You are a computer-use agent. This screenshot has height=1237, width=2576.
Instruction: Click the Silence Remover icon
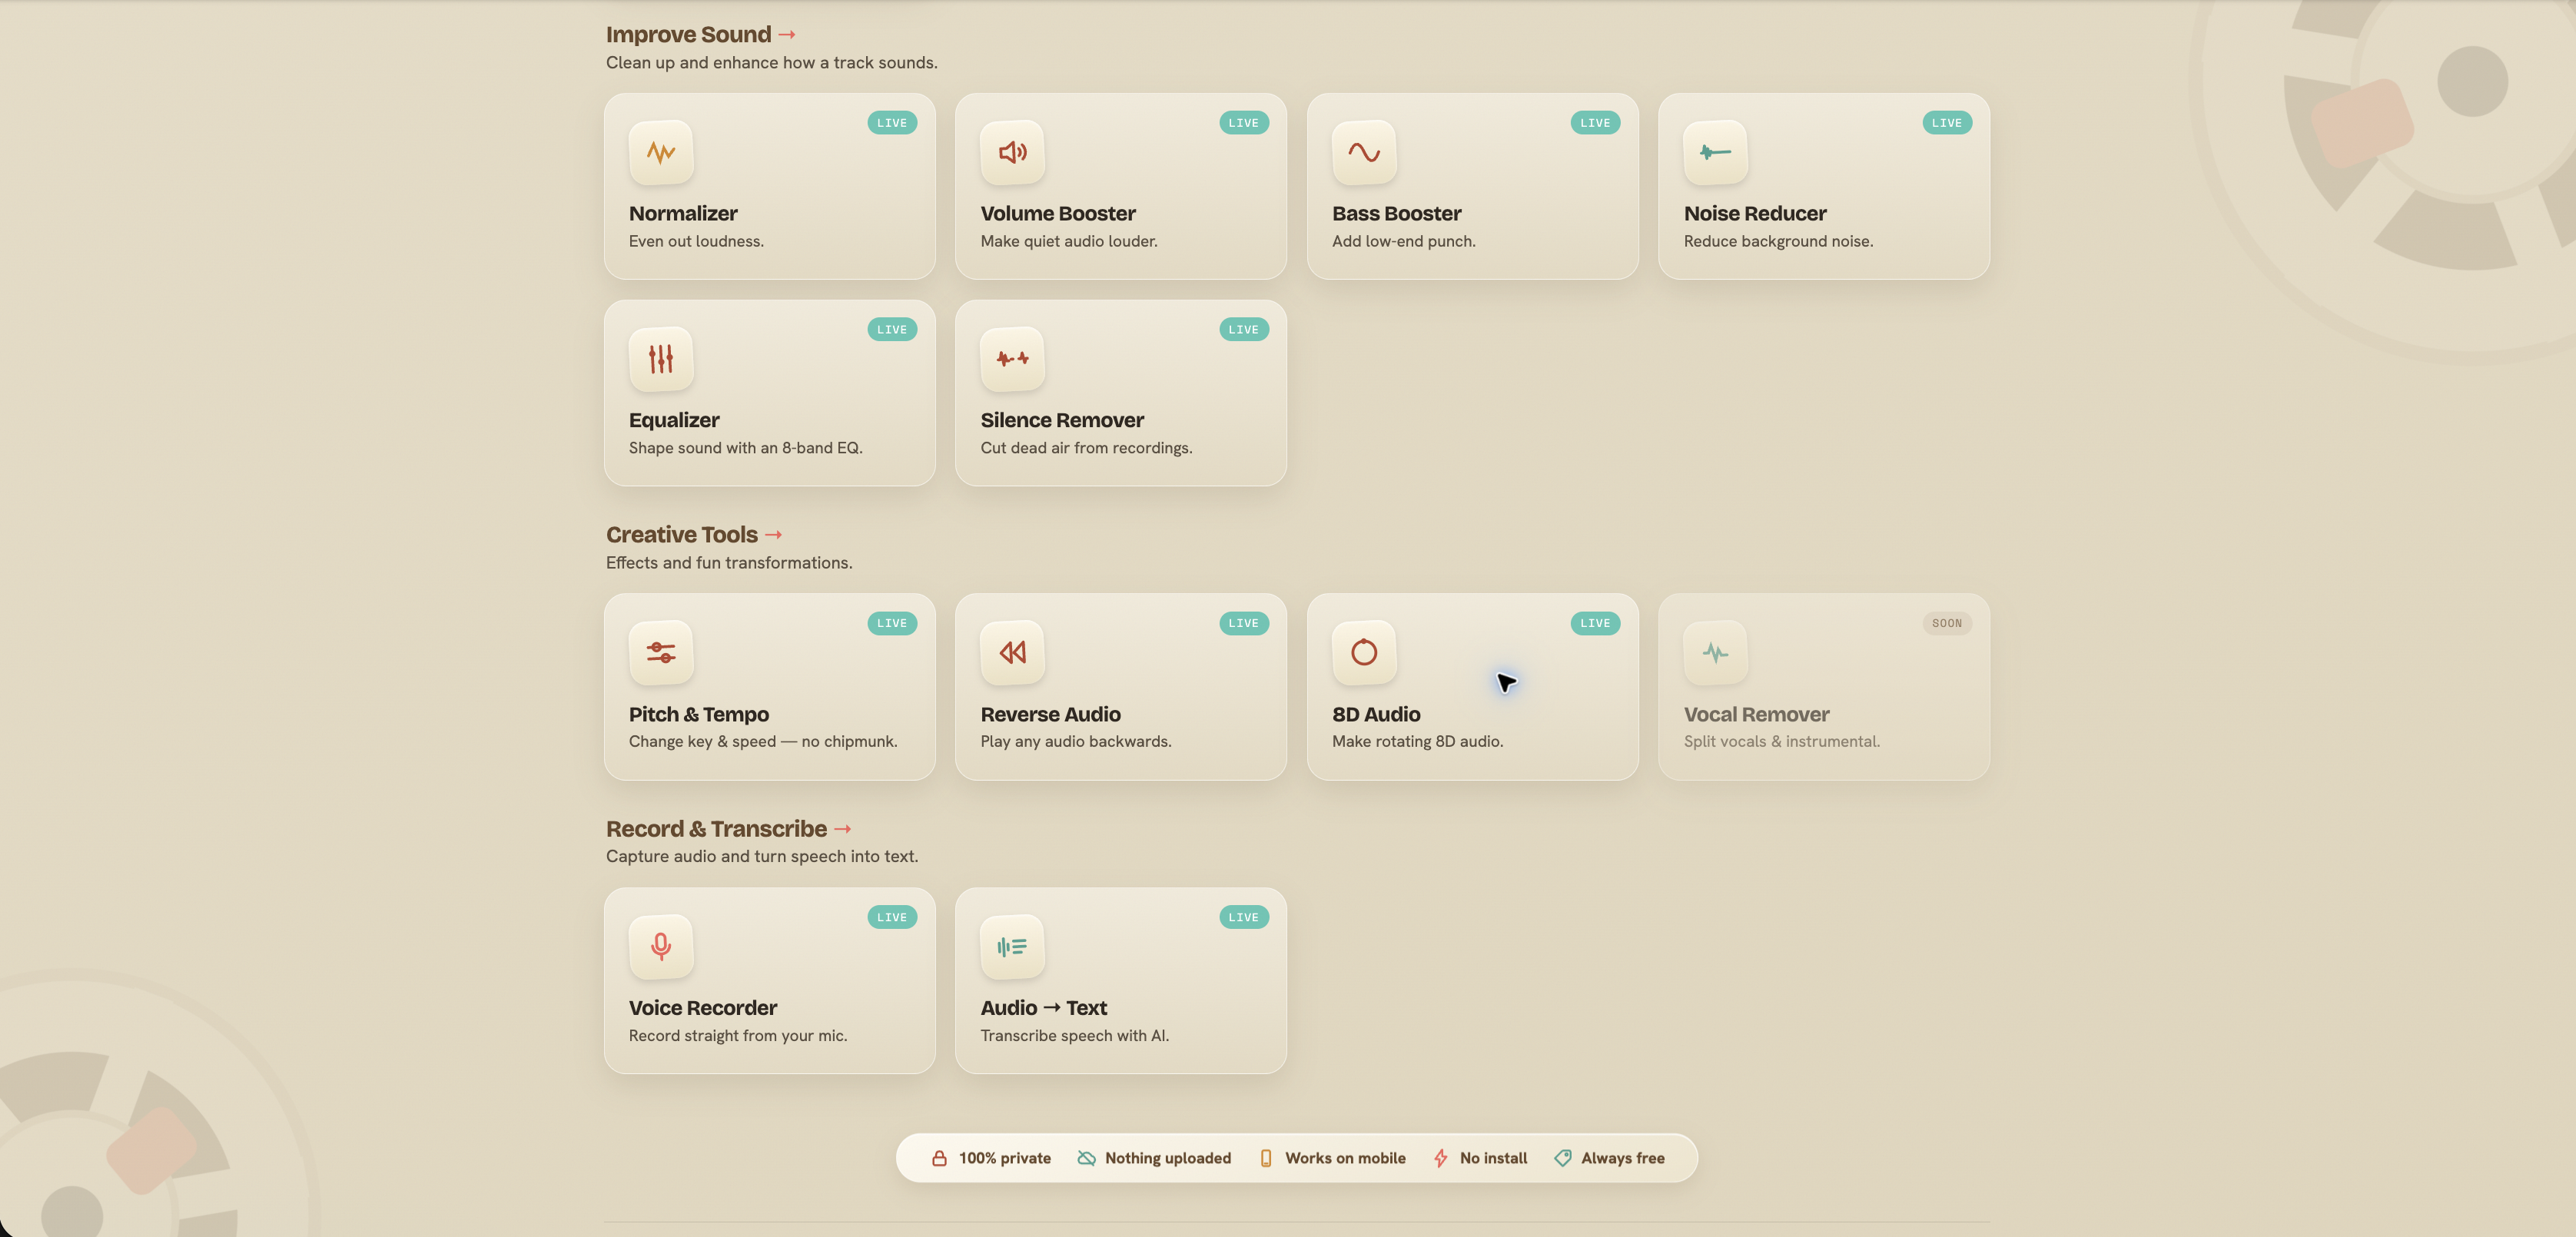(1012, 359)
